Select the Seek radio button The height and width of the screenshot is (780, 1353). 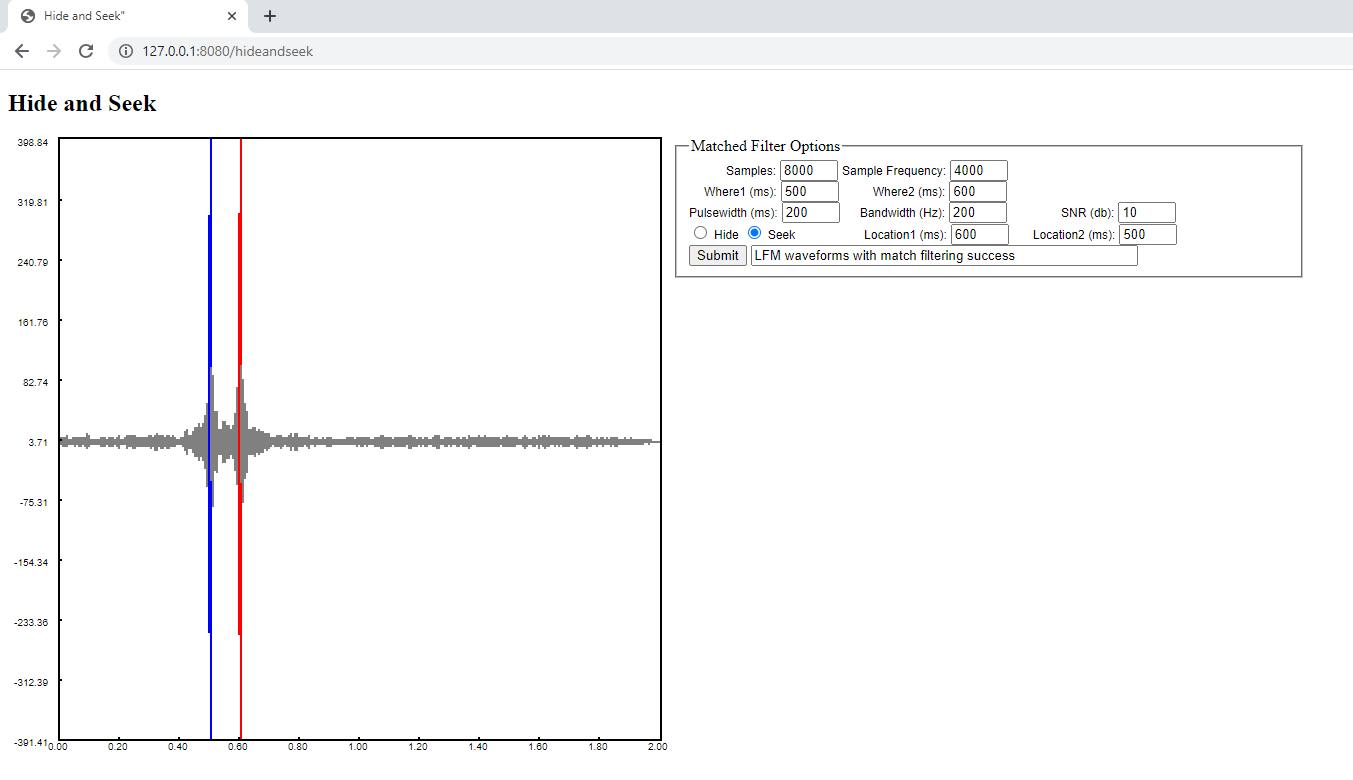point(753,233)
